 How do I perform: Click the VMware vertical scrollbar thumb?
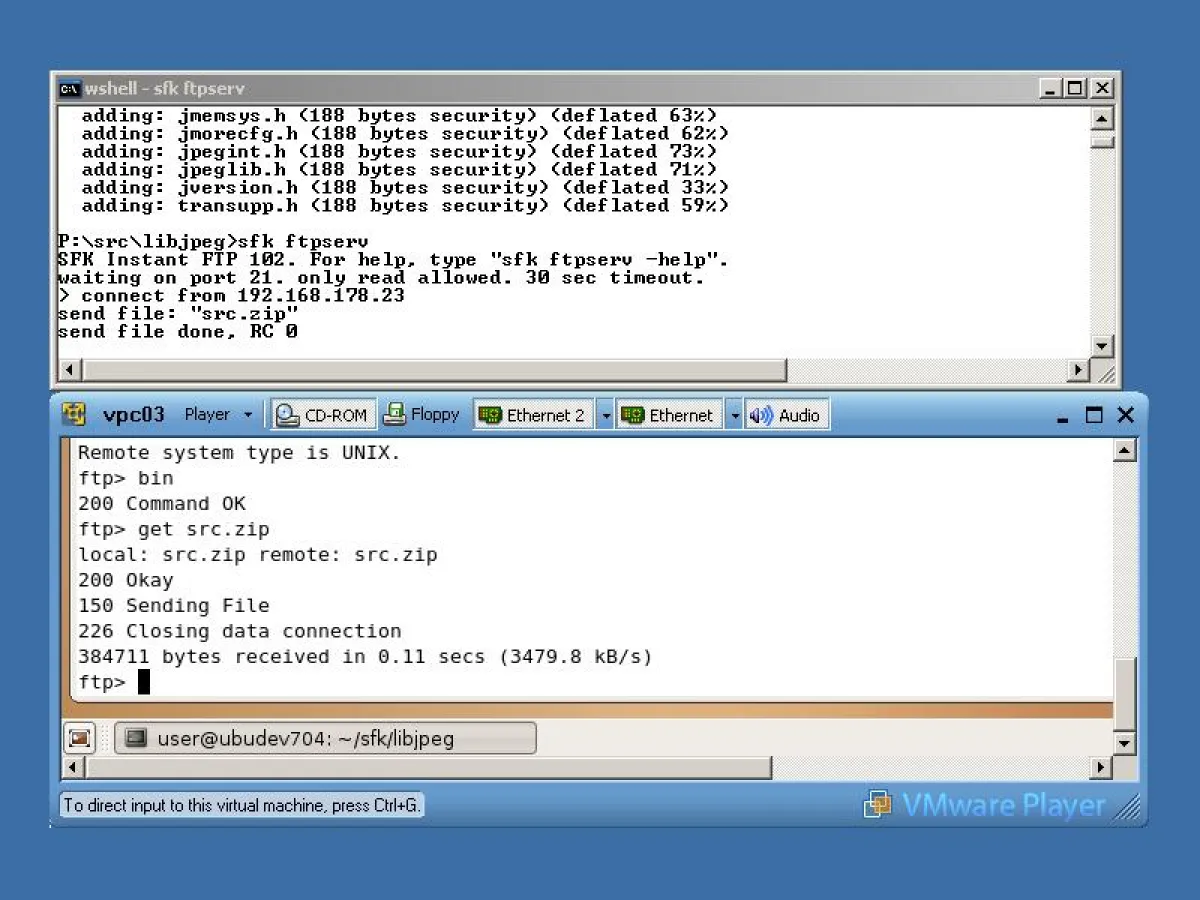[x=1125, y=694]
